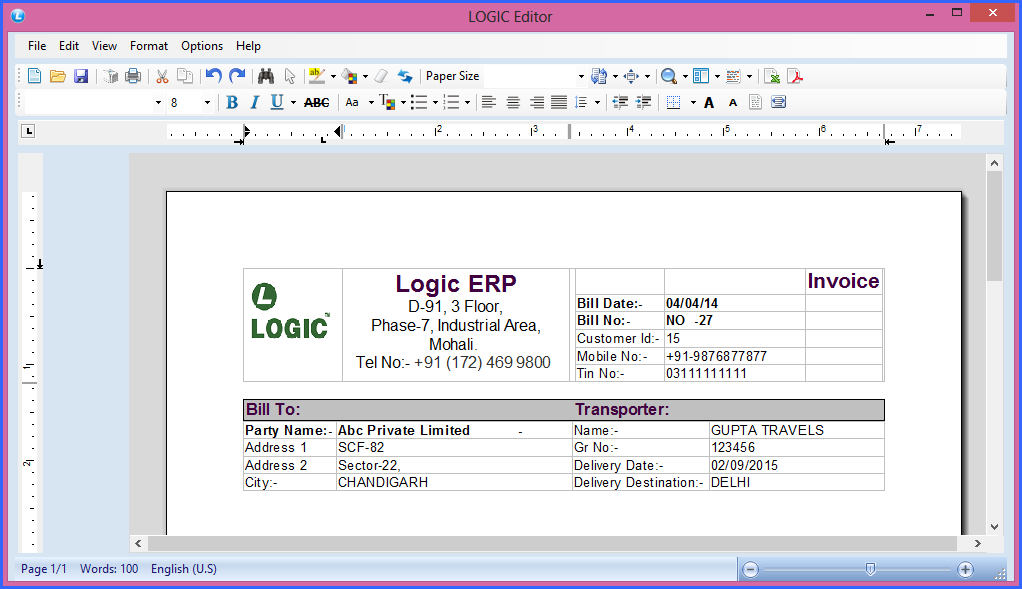Viewport: 1022px width, 589px height.
Task: Click the 'Abc Private Limited' party name
Action: point(403,430)
